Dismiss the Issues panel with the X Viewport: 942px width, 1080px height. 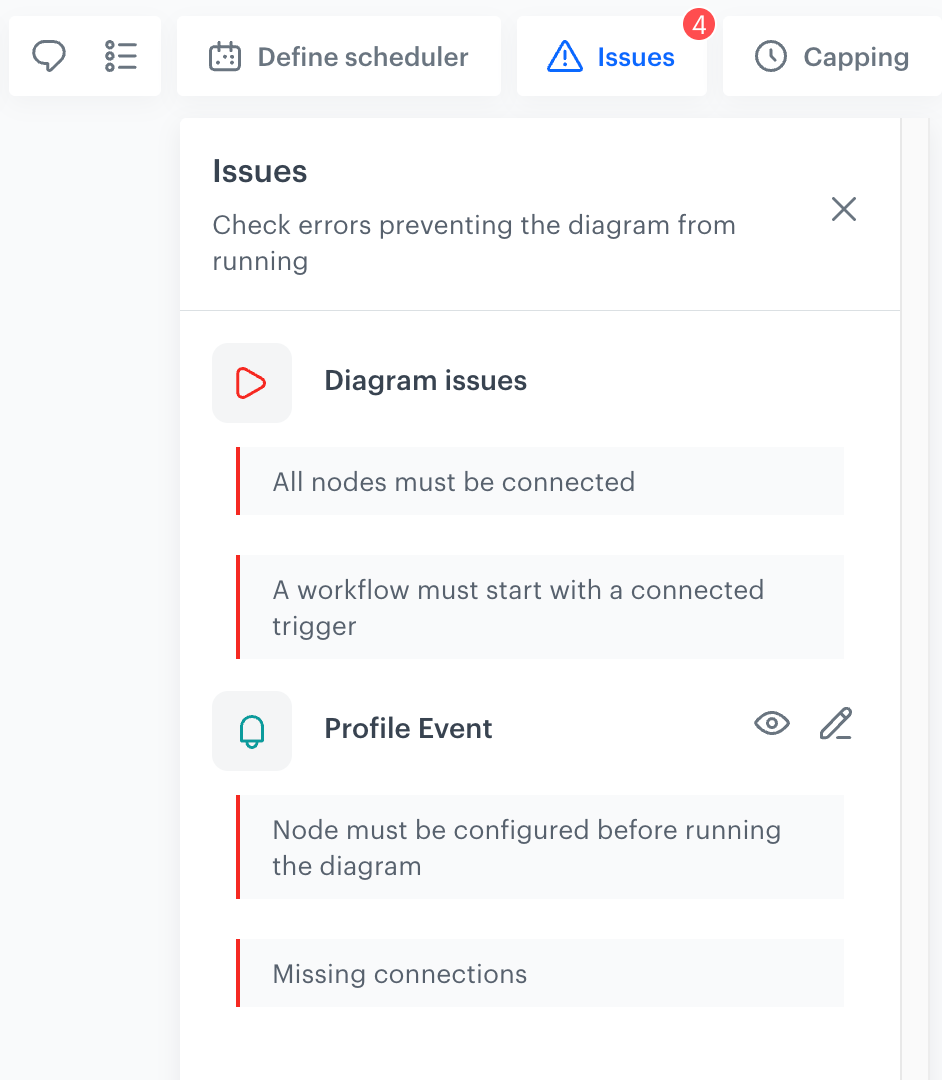tap(843, 209)
